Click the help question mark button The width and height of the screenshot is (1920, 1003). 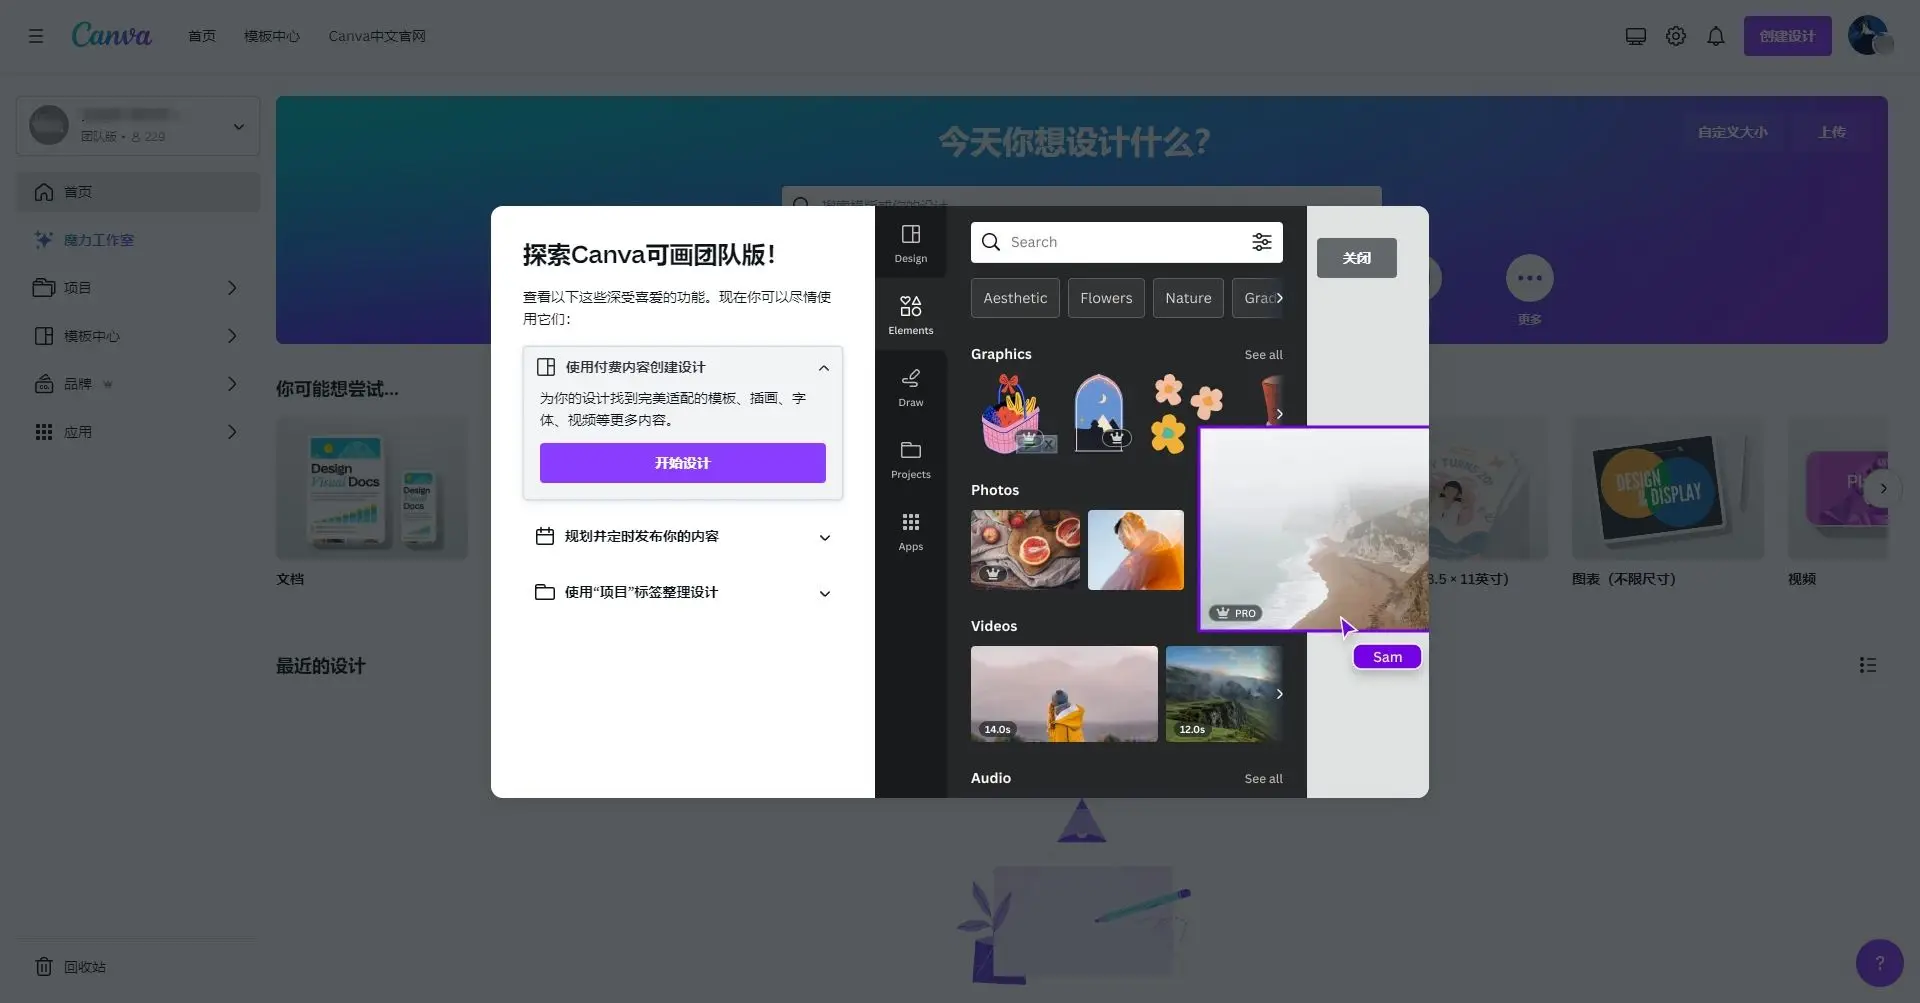1880,963
